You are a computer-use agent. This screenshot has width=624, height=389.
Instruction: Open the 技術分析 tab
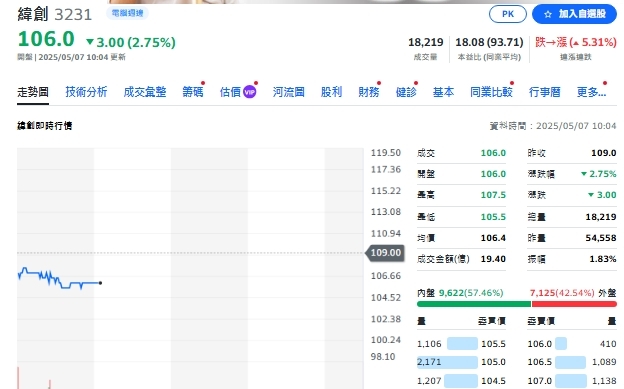(x=86, y=92)
